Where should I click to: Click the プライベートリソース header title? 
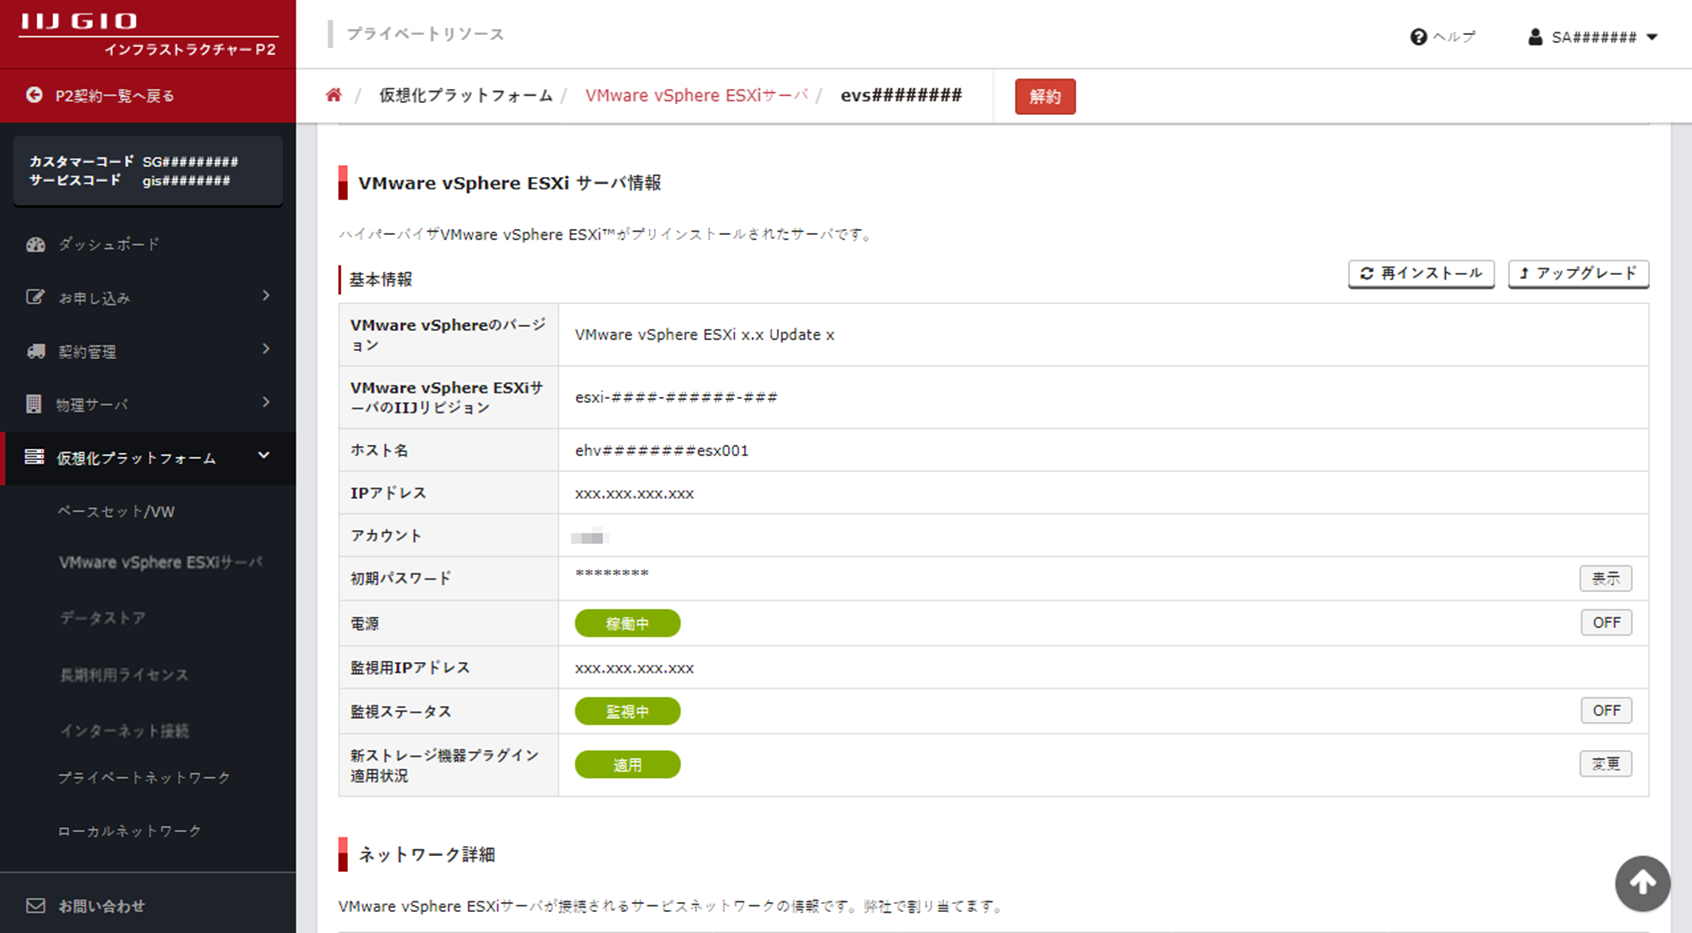(x=425, y=34)
